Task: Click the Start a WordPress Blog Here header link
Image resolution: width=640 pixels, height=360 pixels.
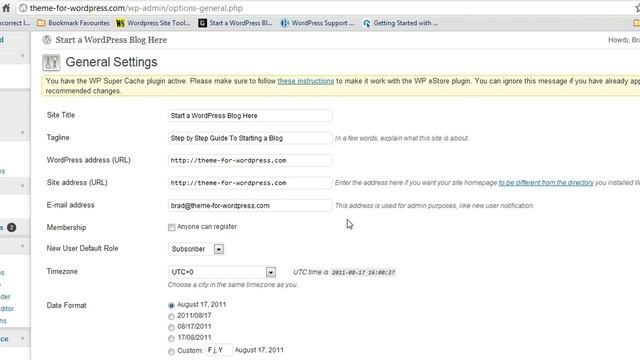Action: pos(111,40)
